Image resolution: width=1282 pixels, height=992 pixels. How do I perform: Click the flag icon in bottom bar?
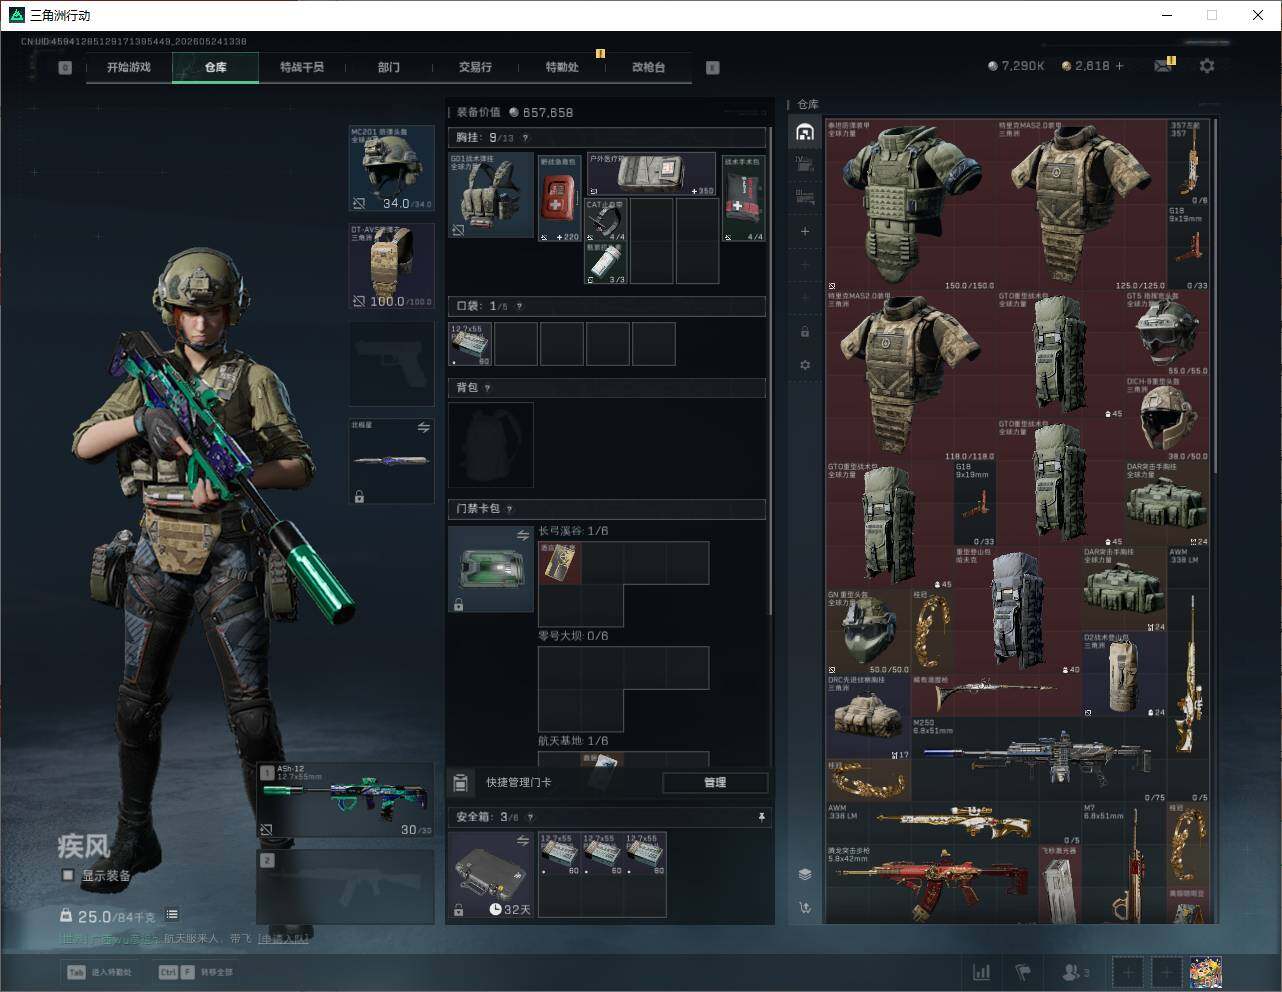point(1023,972)
